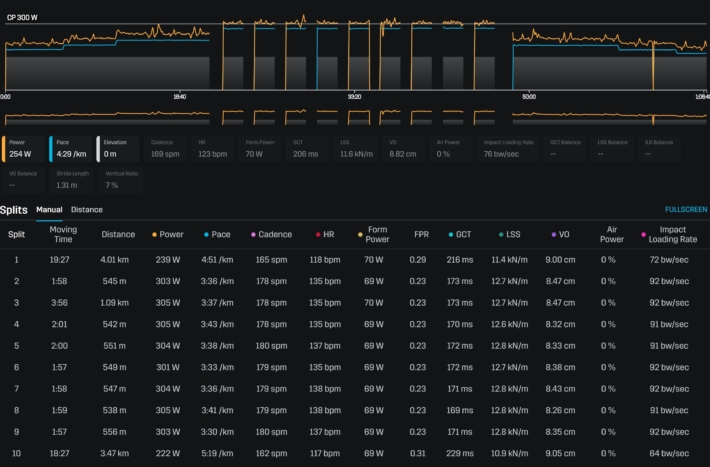Disable the Elevation metric tile
This screenshot has height=467, width=710.
[120, 149]
